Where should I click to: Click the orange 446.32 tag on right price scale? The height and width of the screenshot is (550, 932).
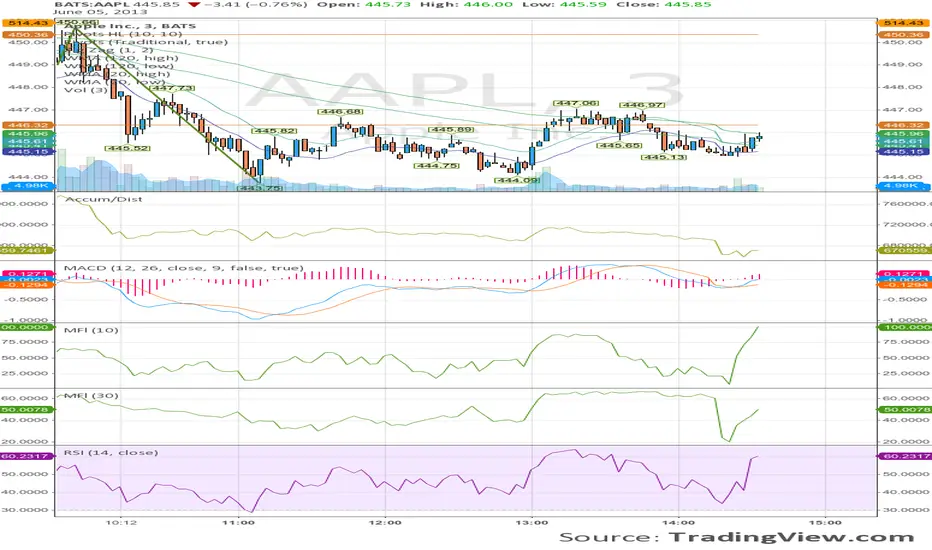click(x=903, y=125)
